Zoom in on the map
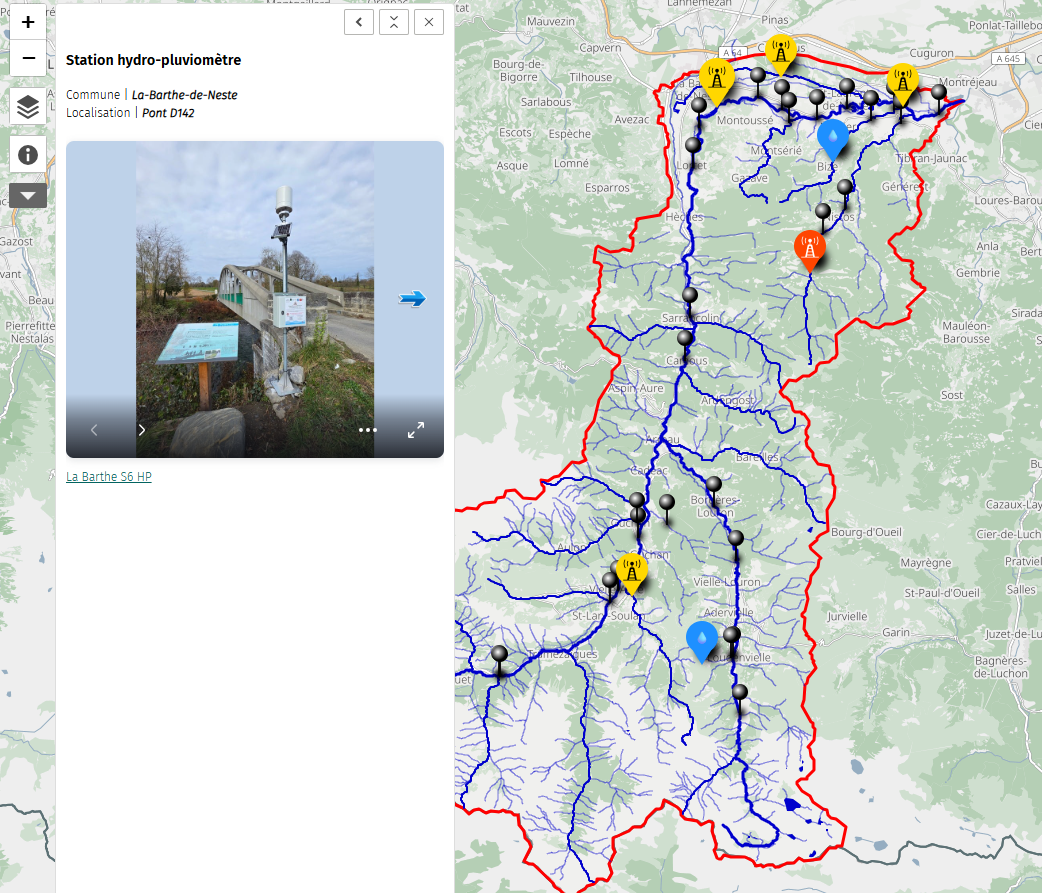The height and width of the screenshot is (893, 1042). pyautogui.click(x=28, y=22)
